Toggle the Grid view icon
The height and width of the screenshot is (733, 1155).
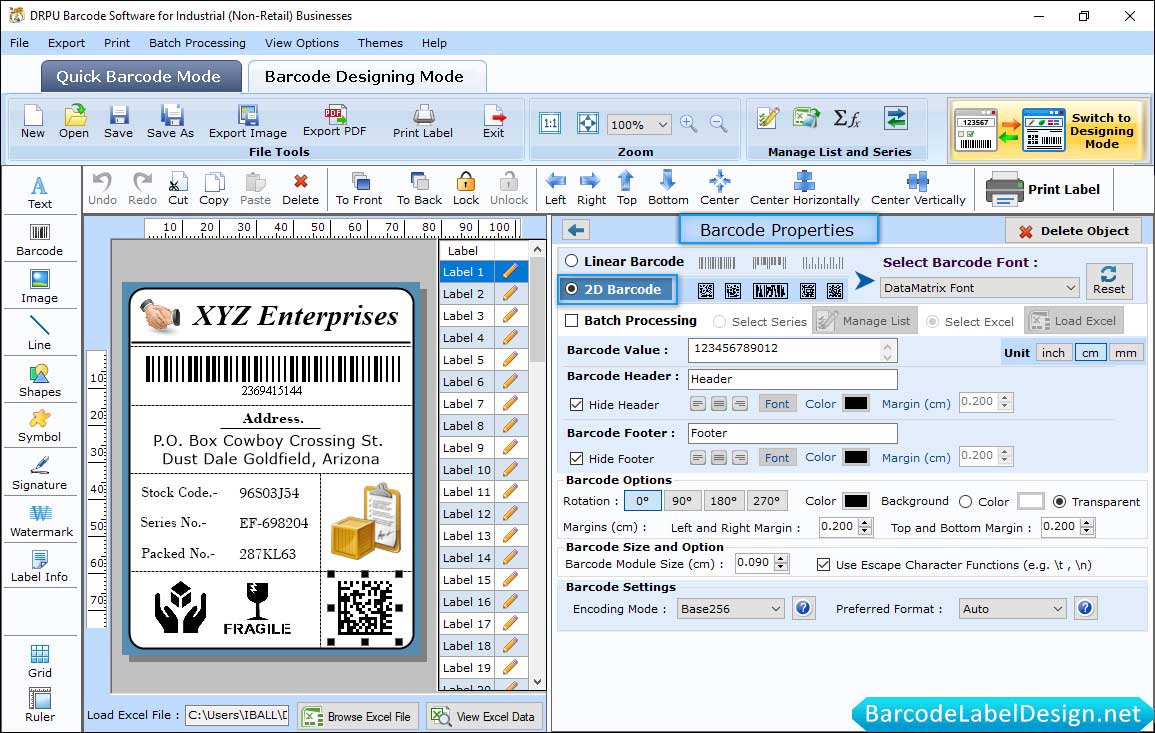tap(40, 654)
